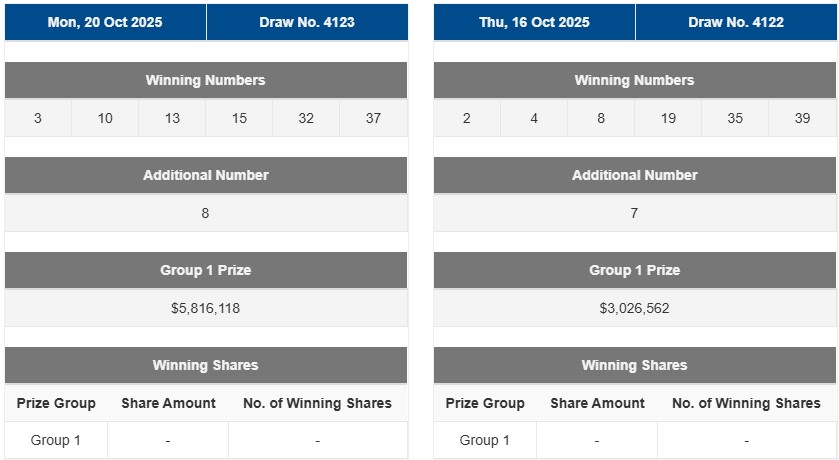This screenshot has height=460, width=839.
Task: Click additional number 7 for Draw 4122
Action: (x=634, y=213)
